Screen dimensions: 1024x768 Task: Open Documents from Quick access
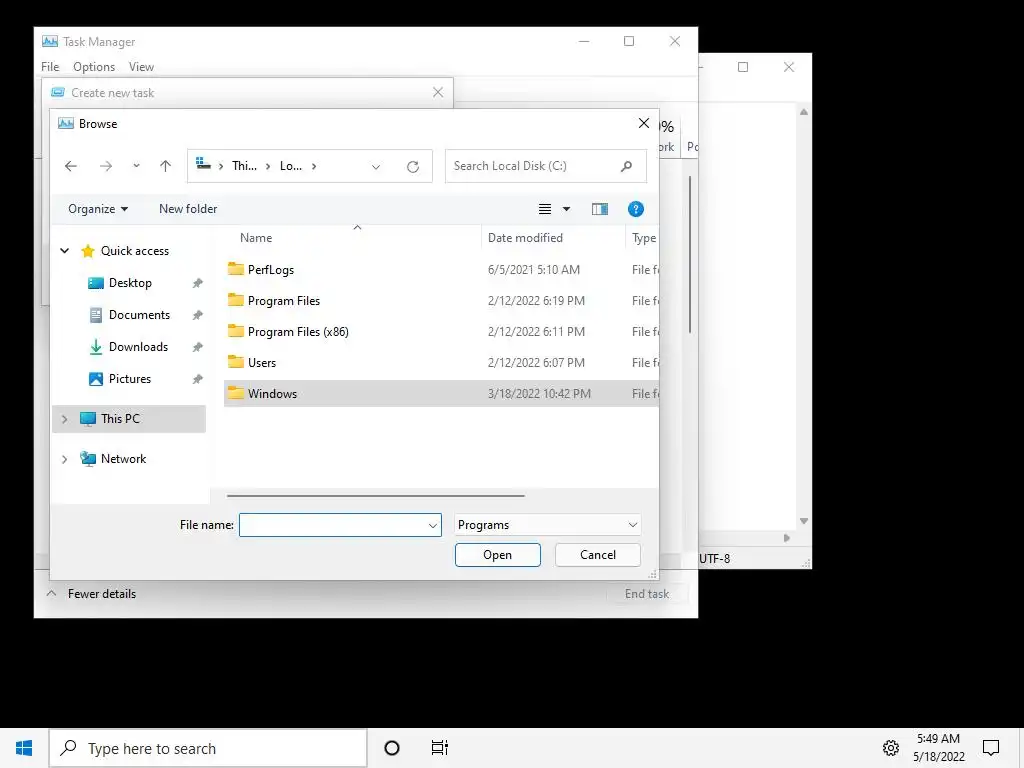point(139,315)
